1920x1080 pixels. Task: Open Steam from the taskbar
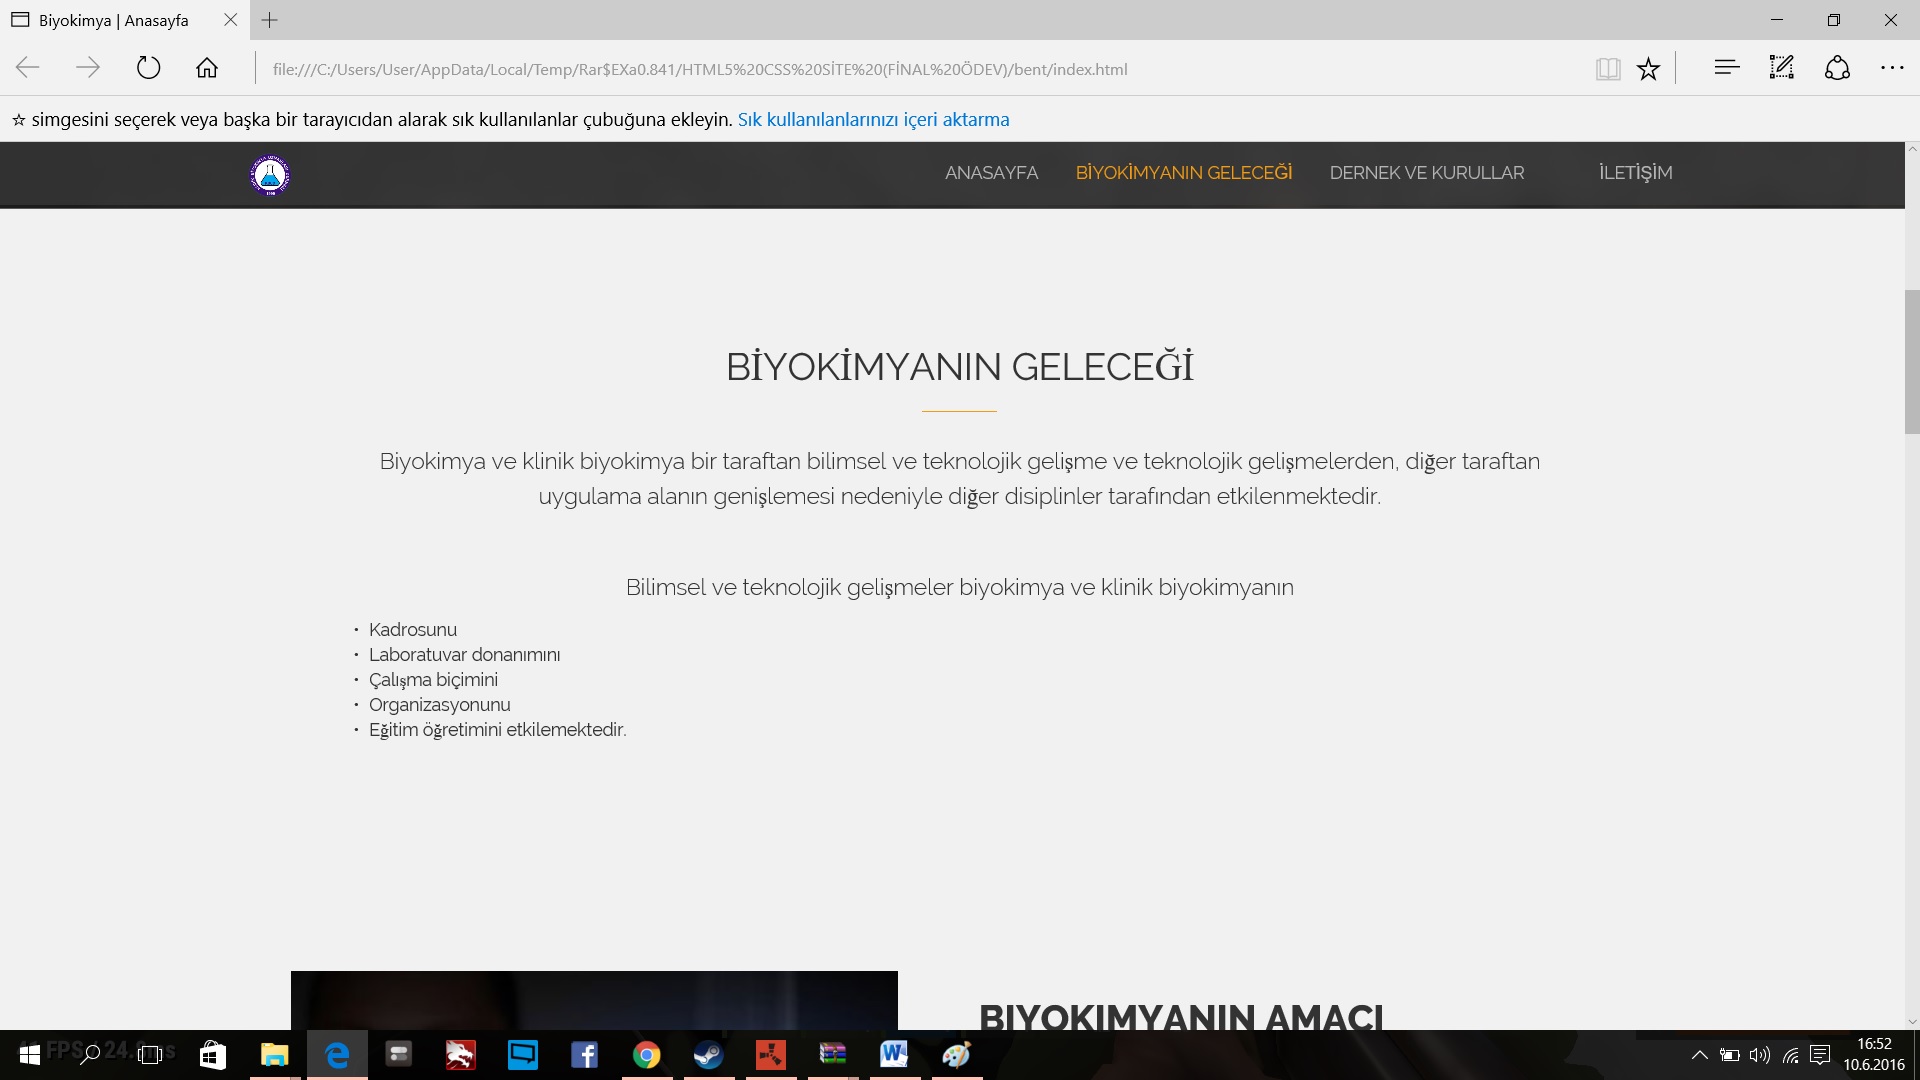709,1055
